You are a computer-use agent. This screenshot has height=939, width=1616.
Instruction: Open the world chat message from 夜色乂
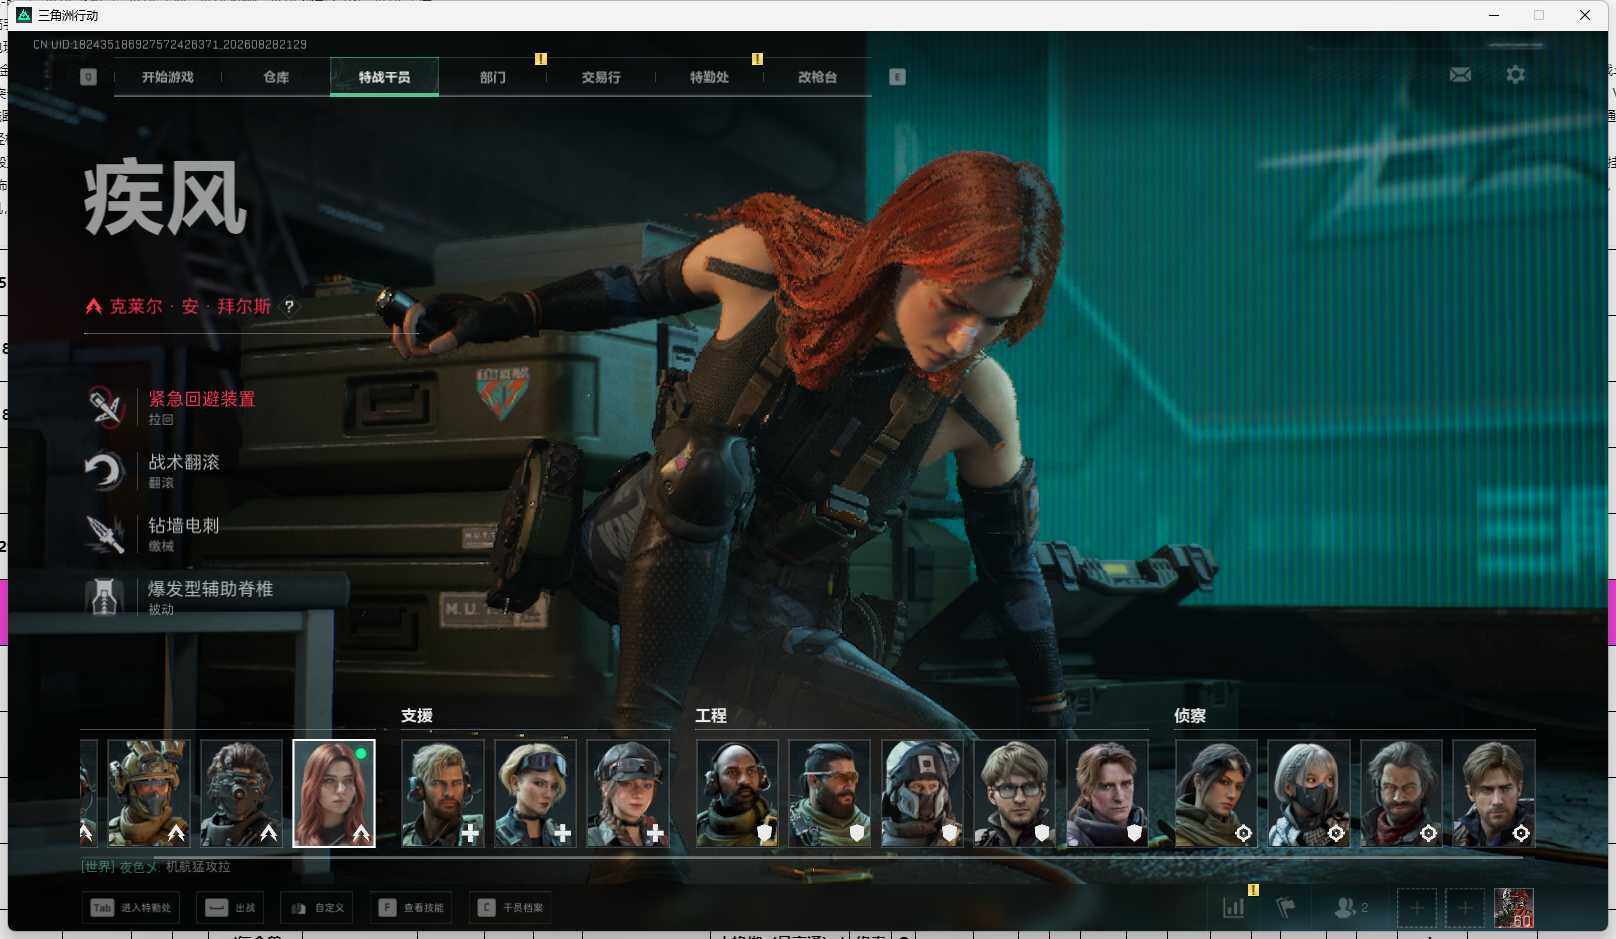(156, 867)
